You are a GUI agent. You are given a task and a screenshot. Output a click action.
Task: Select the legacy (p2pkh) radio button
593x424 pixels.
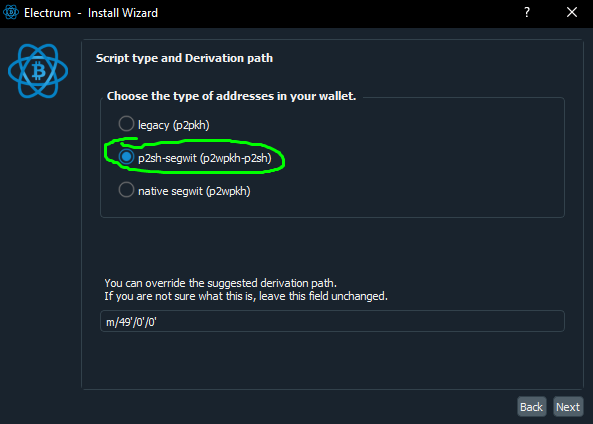click(126, 124)
